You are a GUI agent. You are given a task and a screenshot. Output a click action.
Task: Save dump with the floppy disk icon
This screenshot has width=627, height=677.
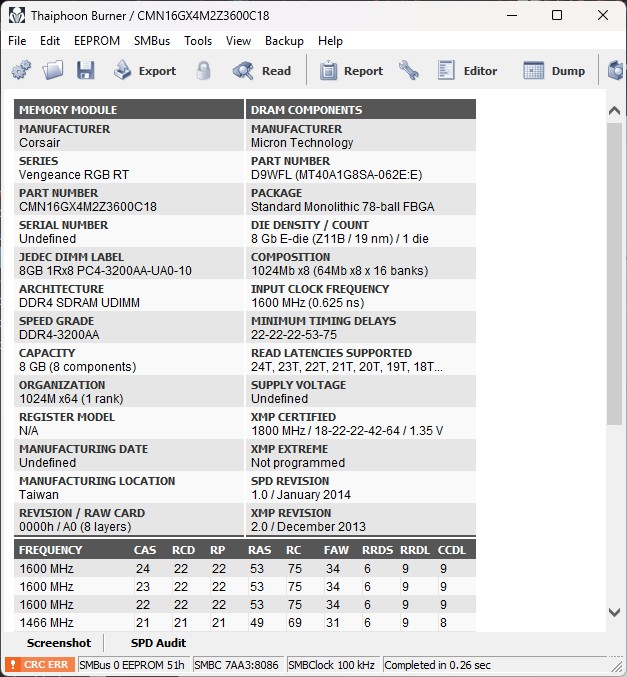86,70
